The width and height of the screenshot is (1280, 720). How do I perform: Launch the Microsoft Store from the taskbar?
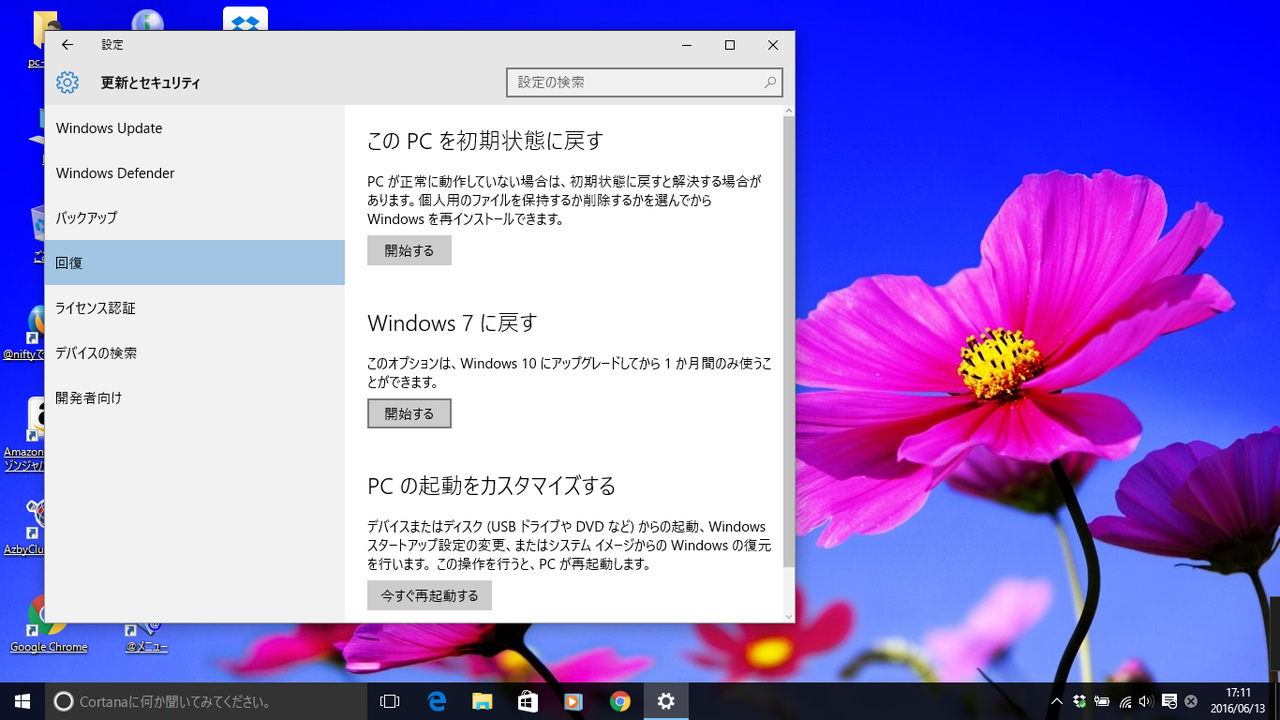[x=528, y=700]
